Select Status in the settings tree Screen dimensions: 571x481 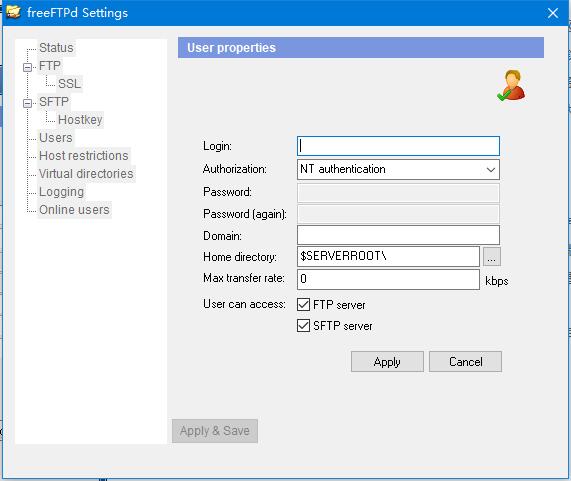click(56, 48)
